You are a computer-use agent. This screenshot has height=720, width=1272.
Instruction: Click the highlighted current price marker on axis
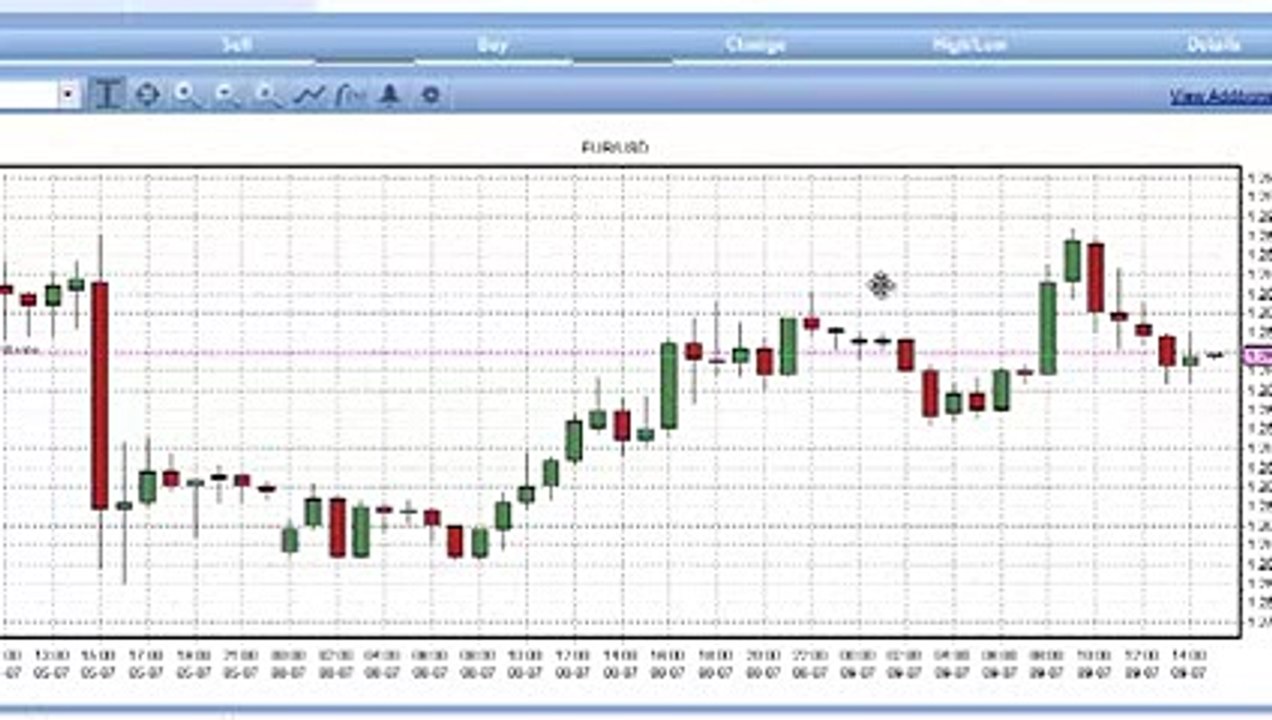[1257, 355]
